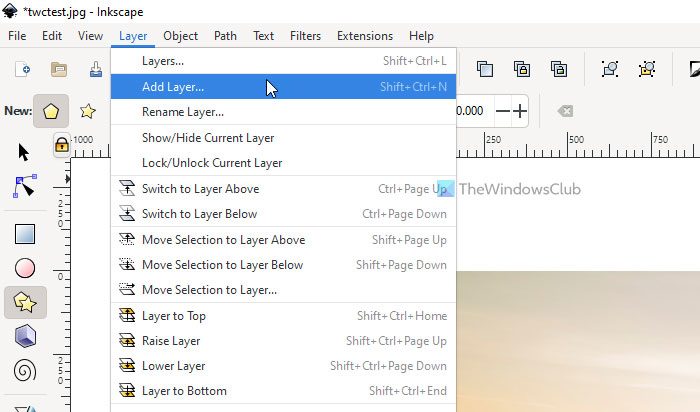
Task: Click the Save document toolbar icon
Action: (96, 69)
